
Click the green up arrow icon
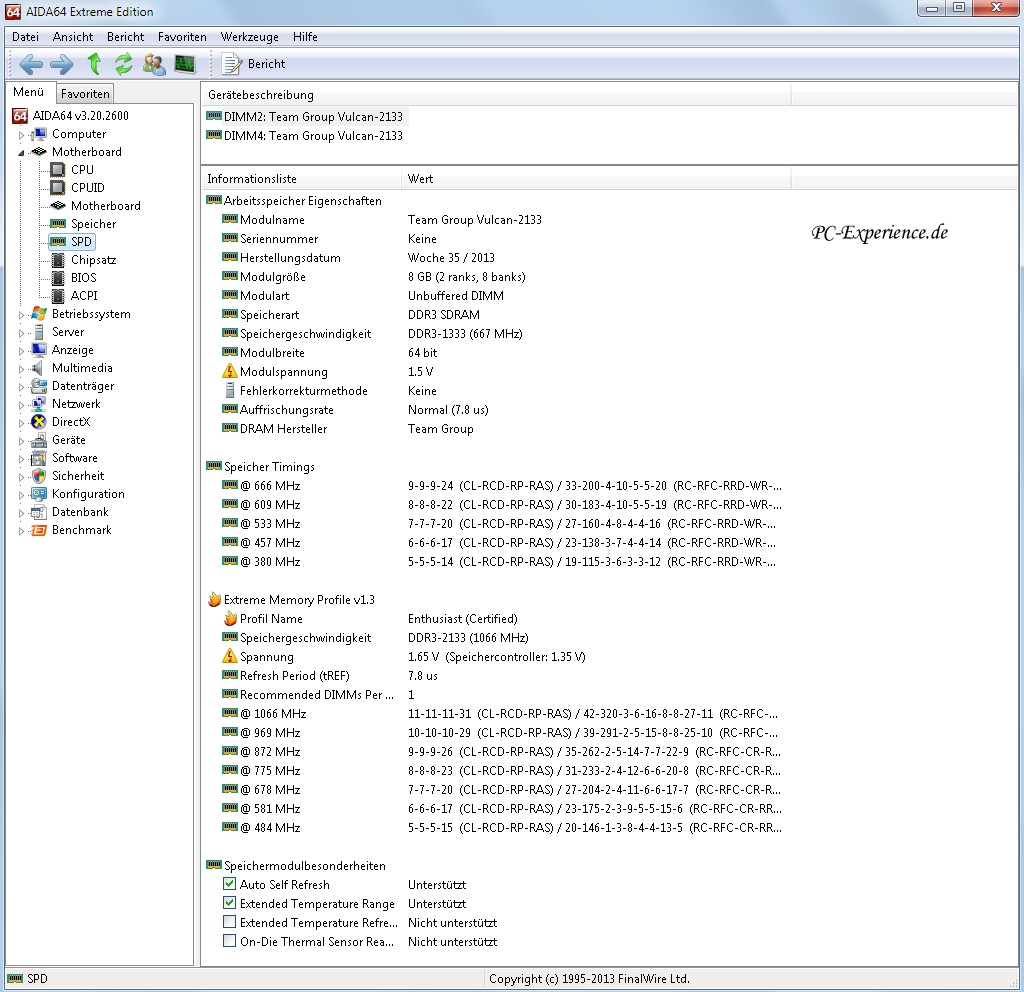pyautogui.click(x=94, y=65)
